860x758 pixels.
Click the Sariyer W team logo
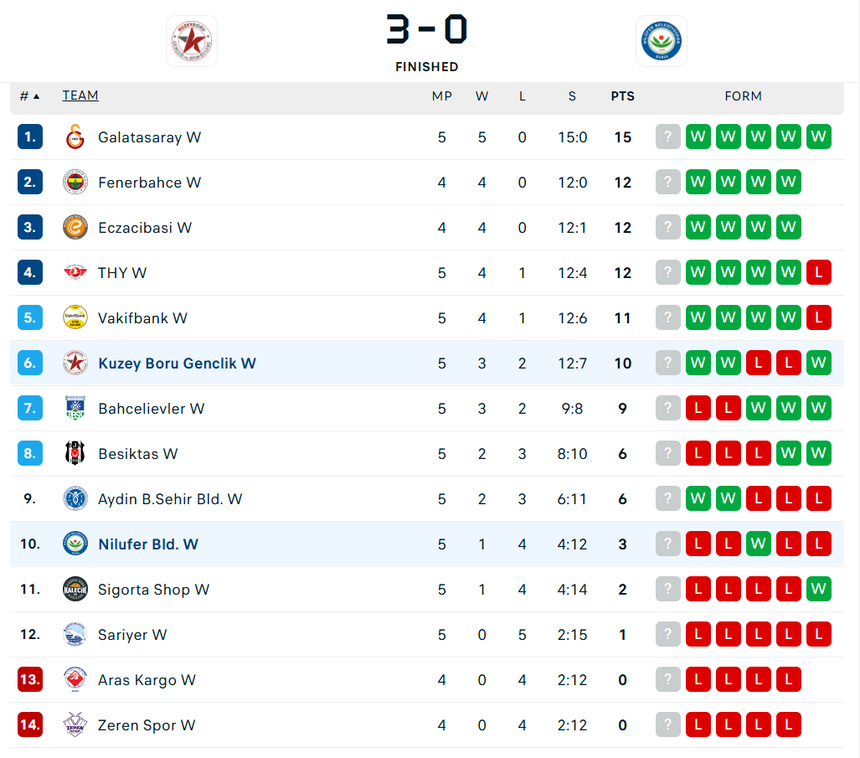tap(75, 635)
